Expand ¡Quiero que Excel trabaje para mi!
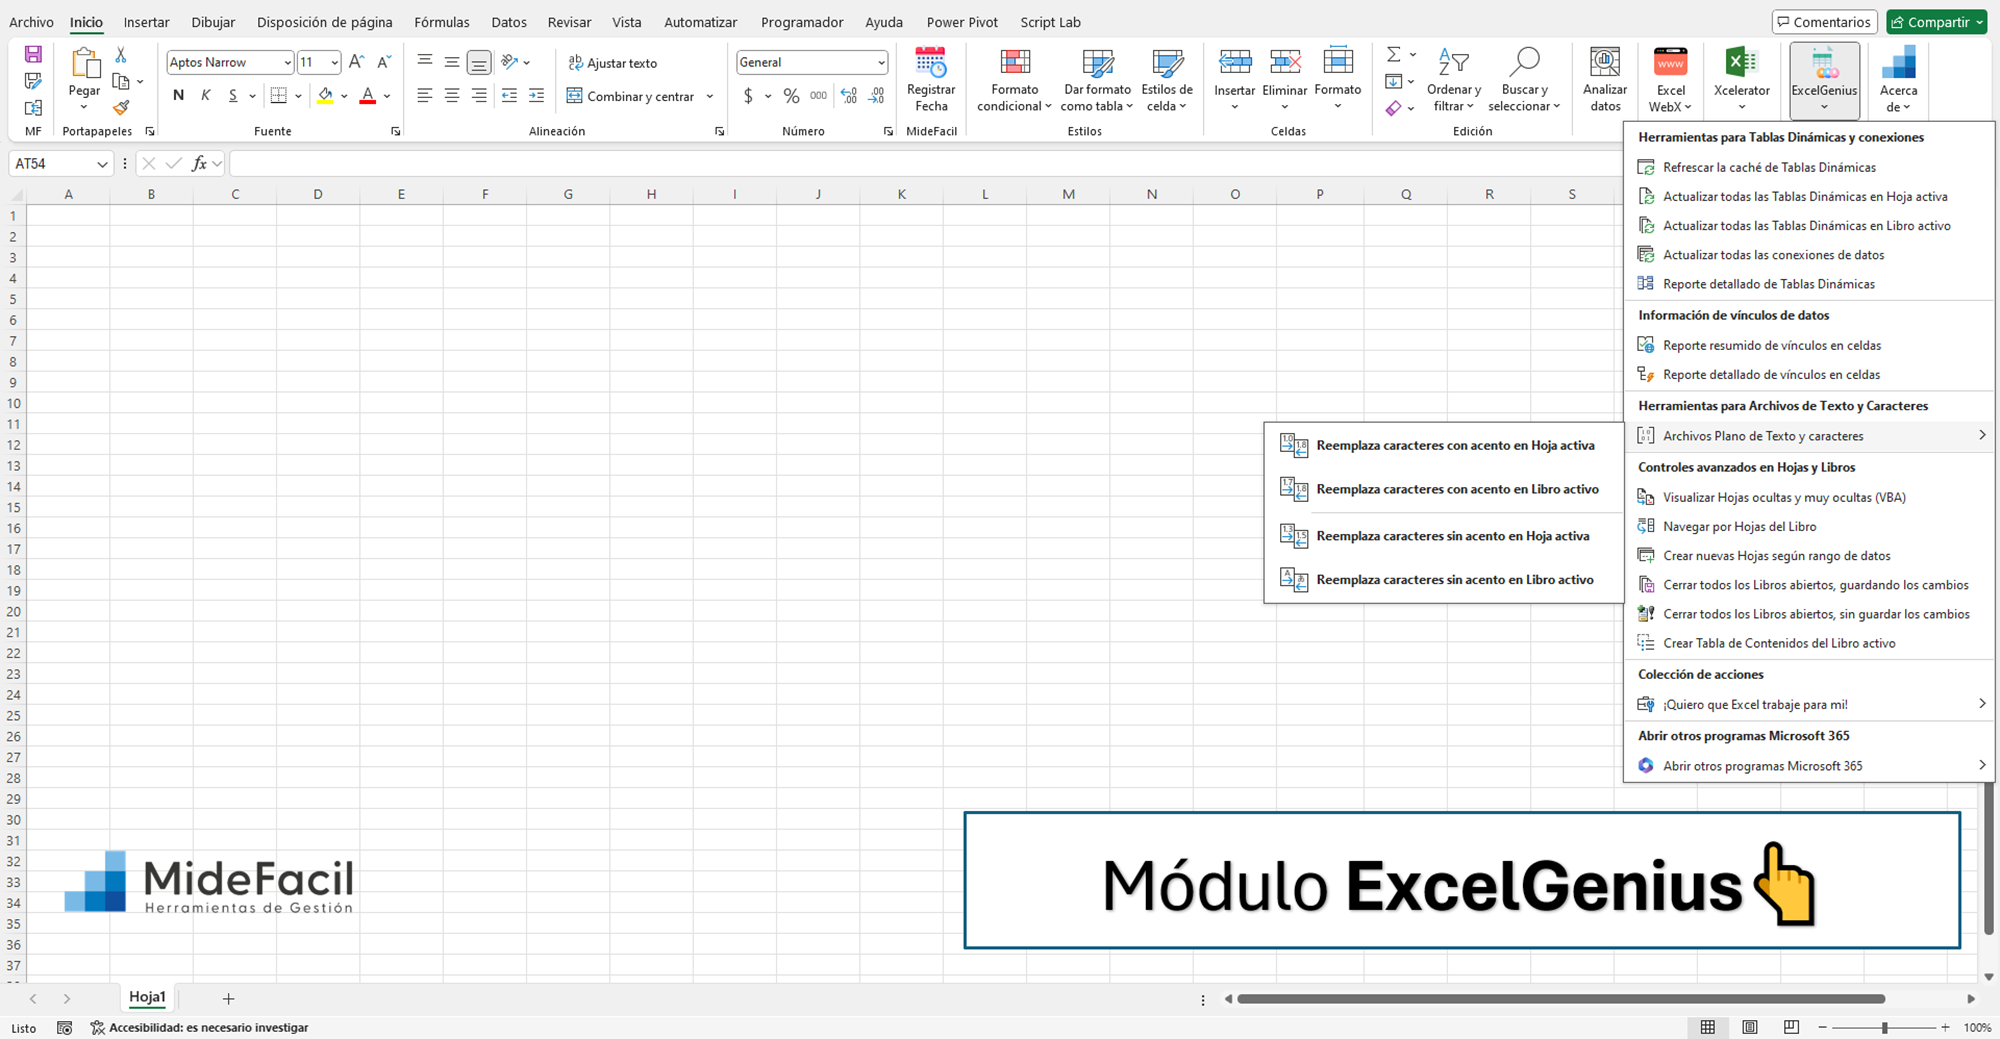The height and width of the screenshot is (1039, 2000). pos(1809,704)
